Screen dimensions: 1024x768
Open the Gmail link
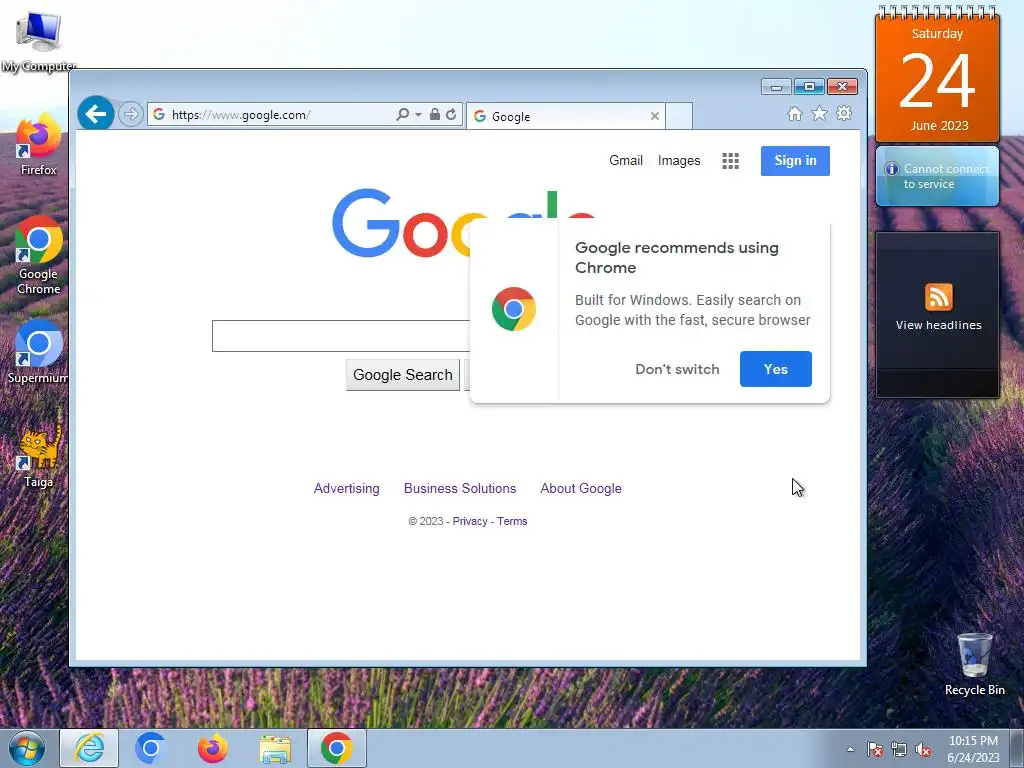point(626,161)
